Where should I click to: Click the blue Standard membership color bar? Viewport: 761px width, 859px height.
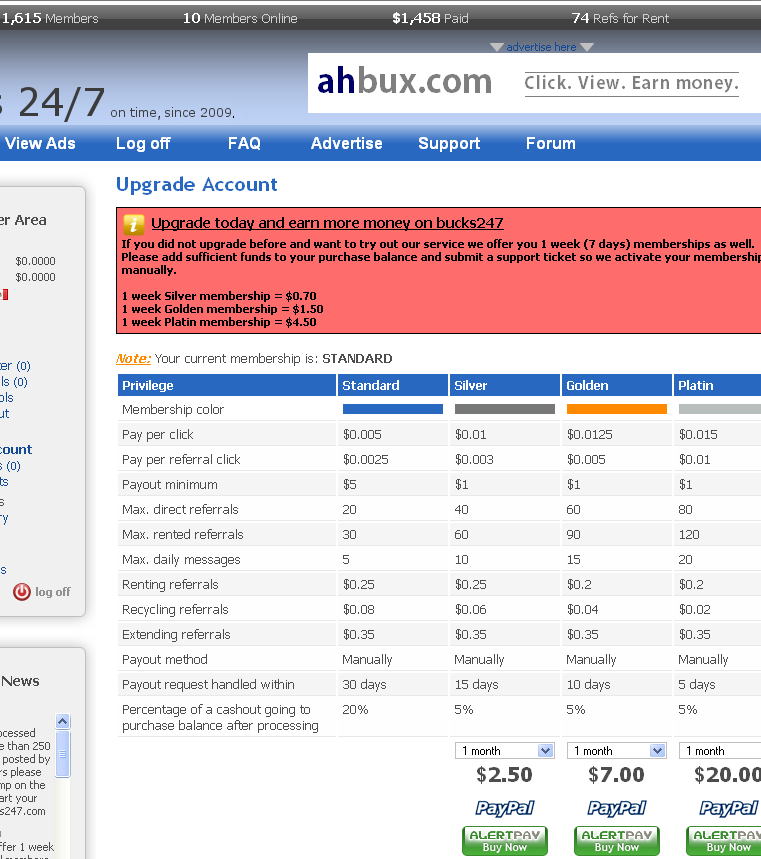(393, 409)
